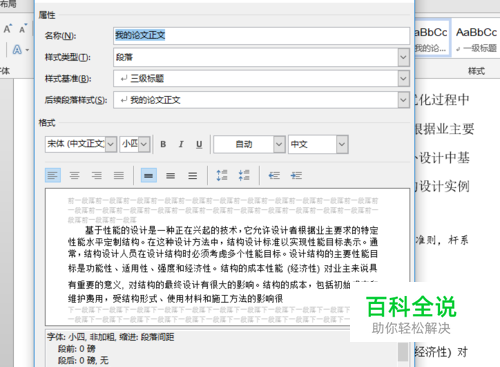Set paragraph alignment to center
This screenshot has height=367, width=500.
[x=75, y=175]
